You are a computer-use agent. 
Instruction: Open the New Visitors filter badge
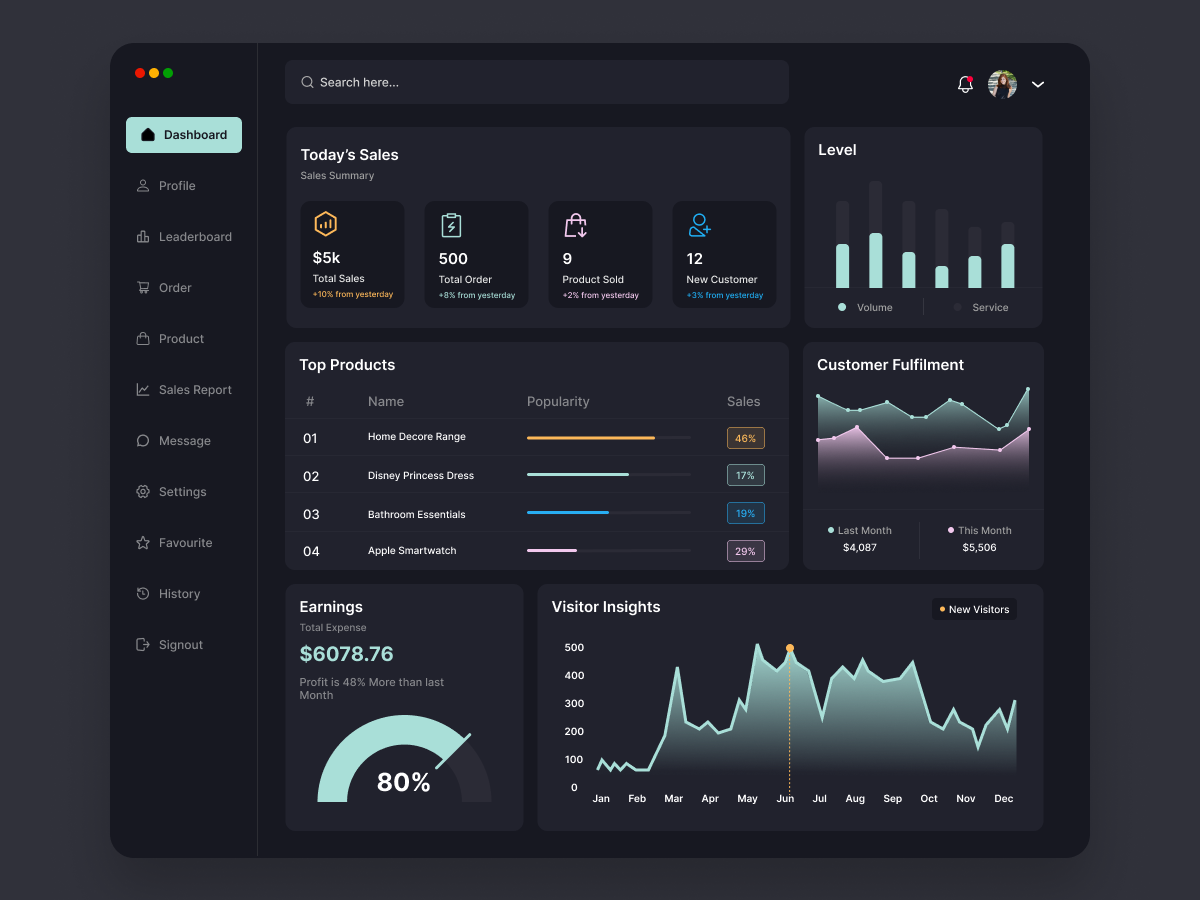973,608
